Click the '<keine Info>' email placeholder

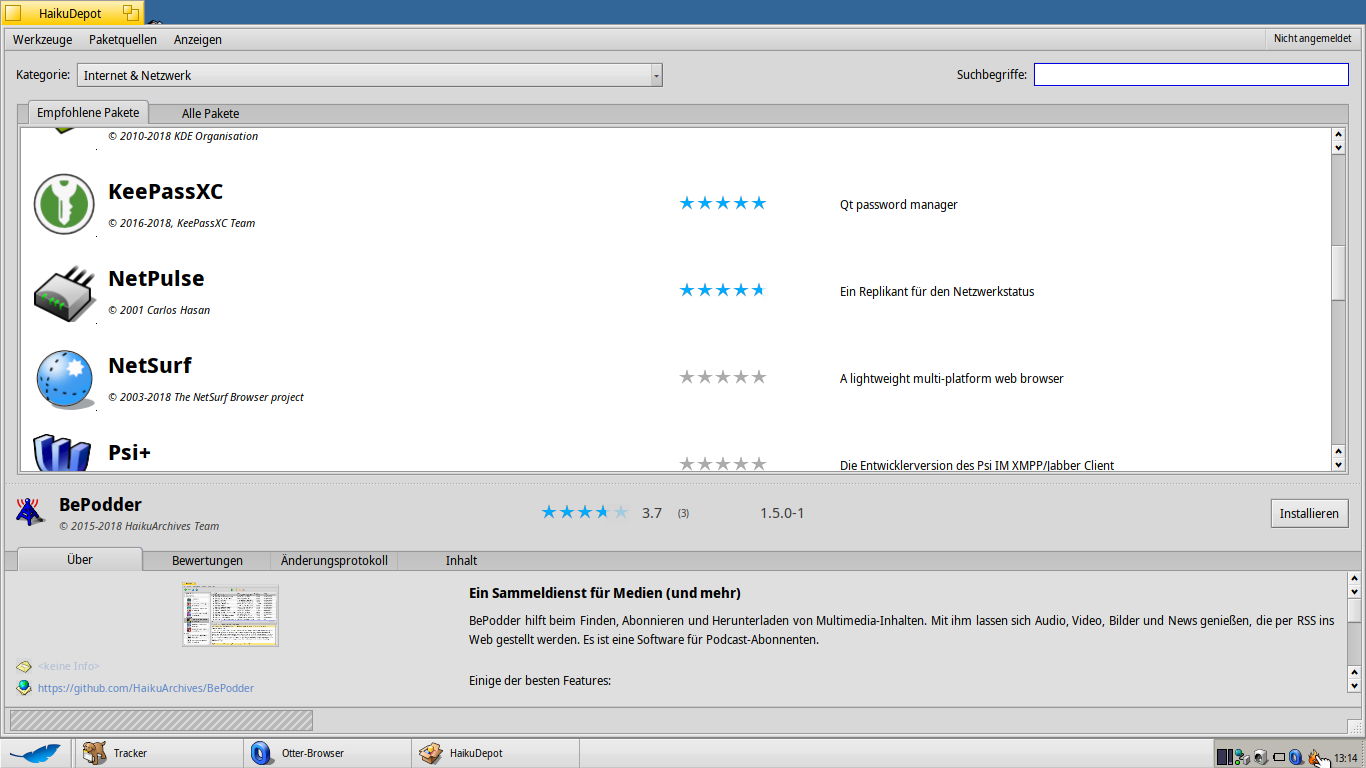(x=68, y=666)
